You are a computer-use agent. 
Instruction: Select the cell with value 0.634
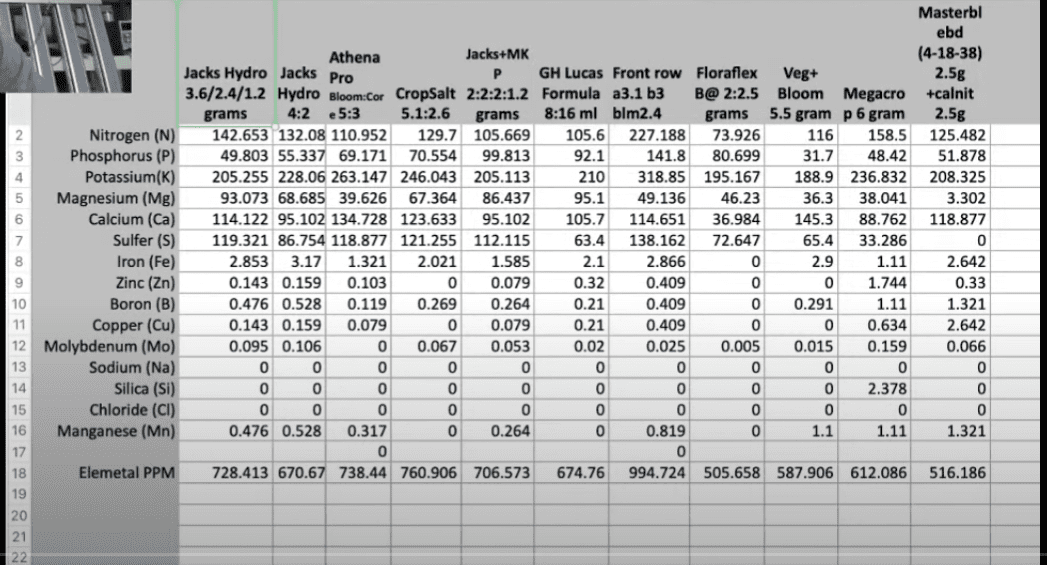coord(873,325)
